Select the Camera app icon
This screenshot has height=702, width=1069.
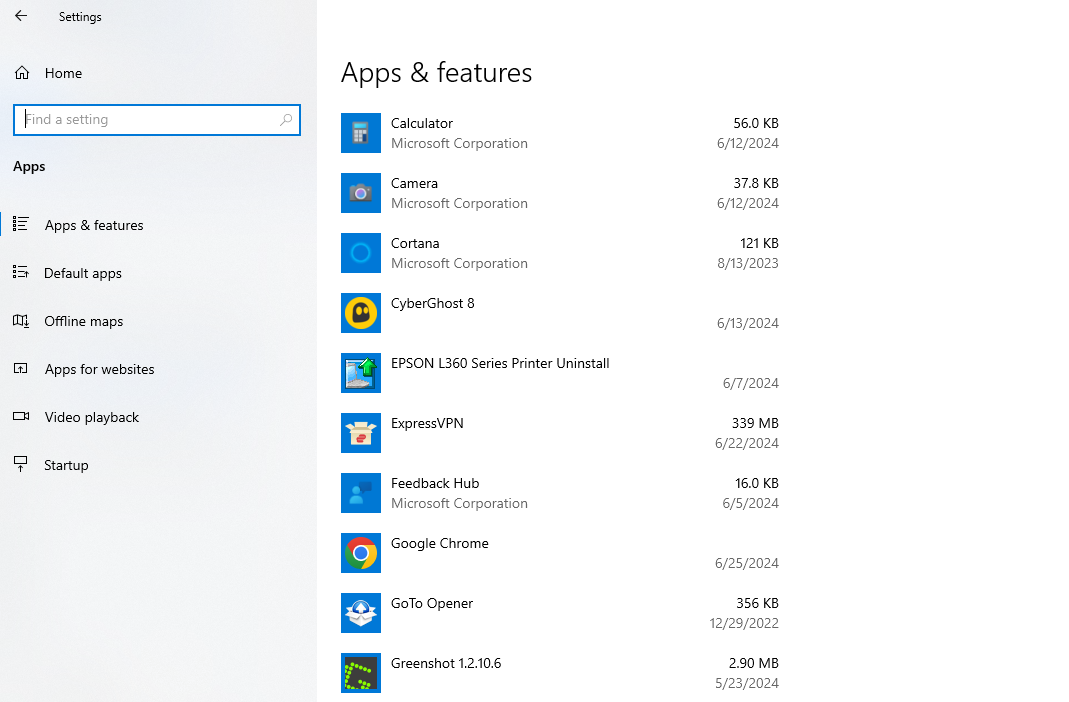[x=361, y=193]
